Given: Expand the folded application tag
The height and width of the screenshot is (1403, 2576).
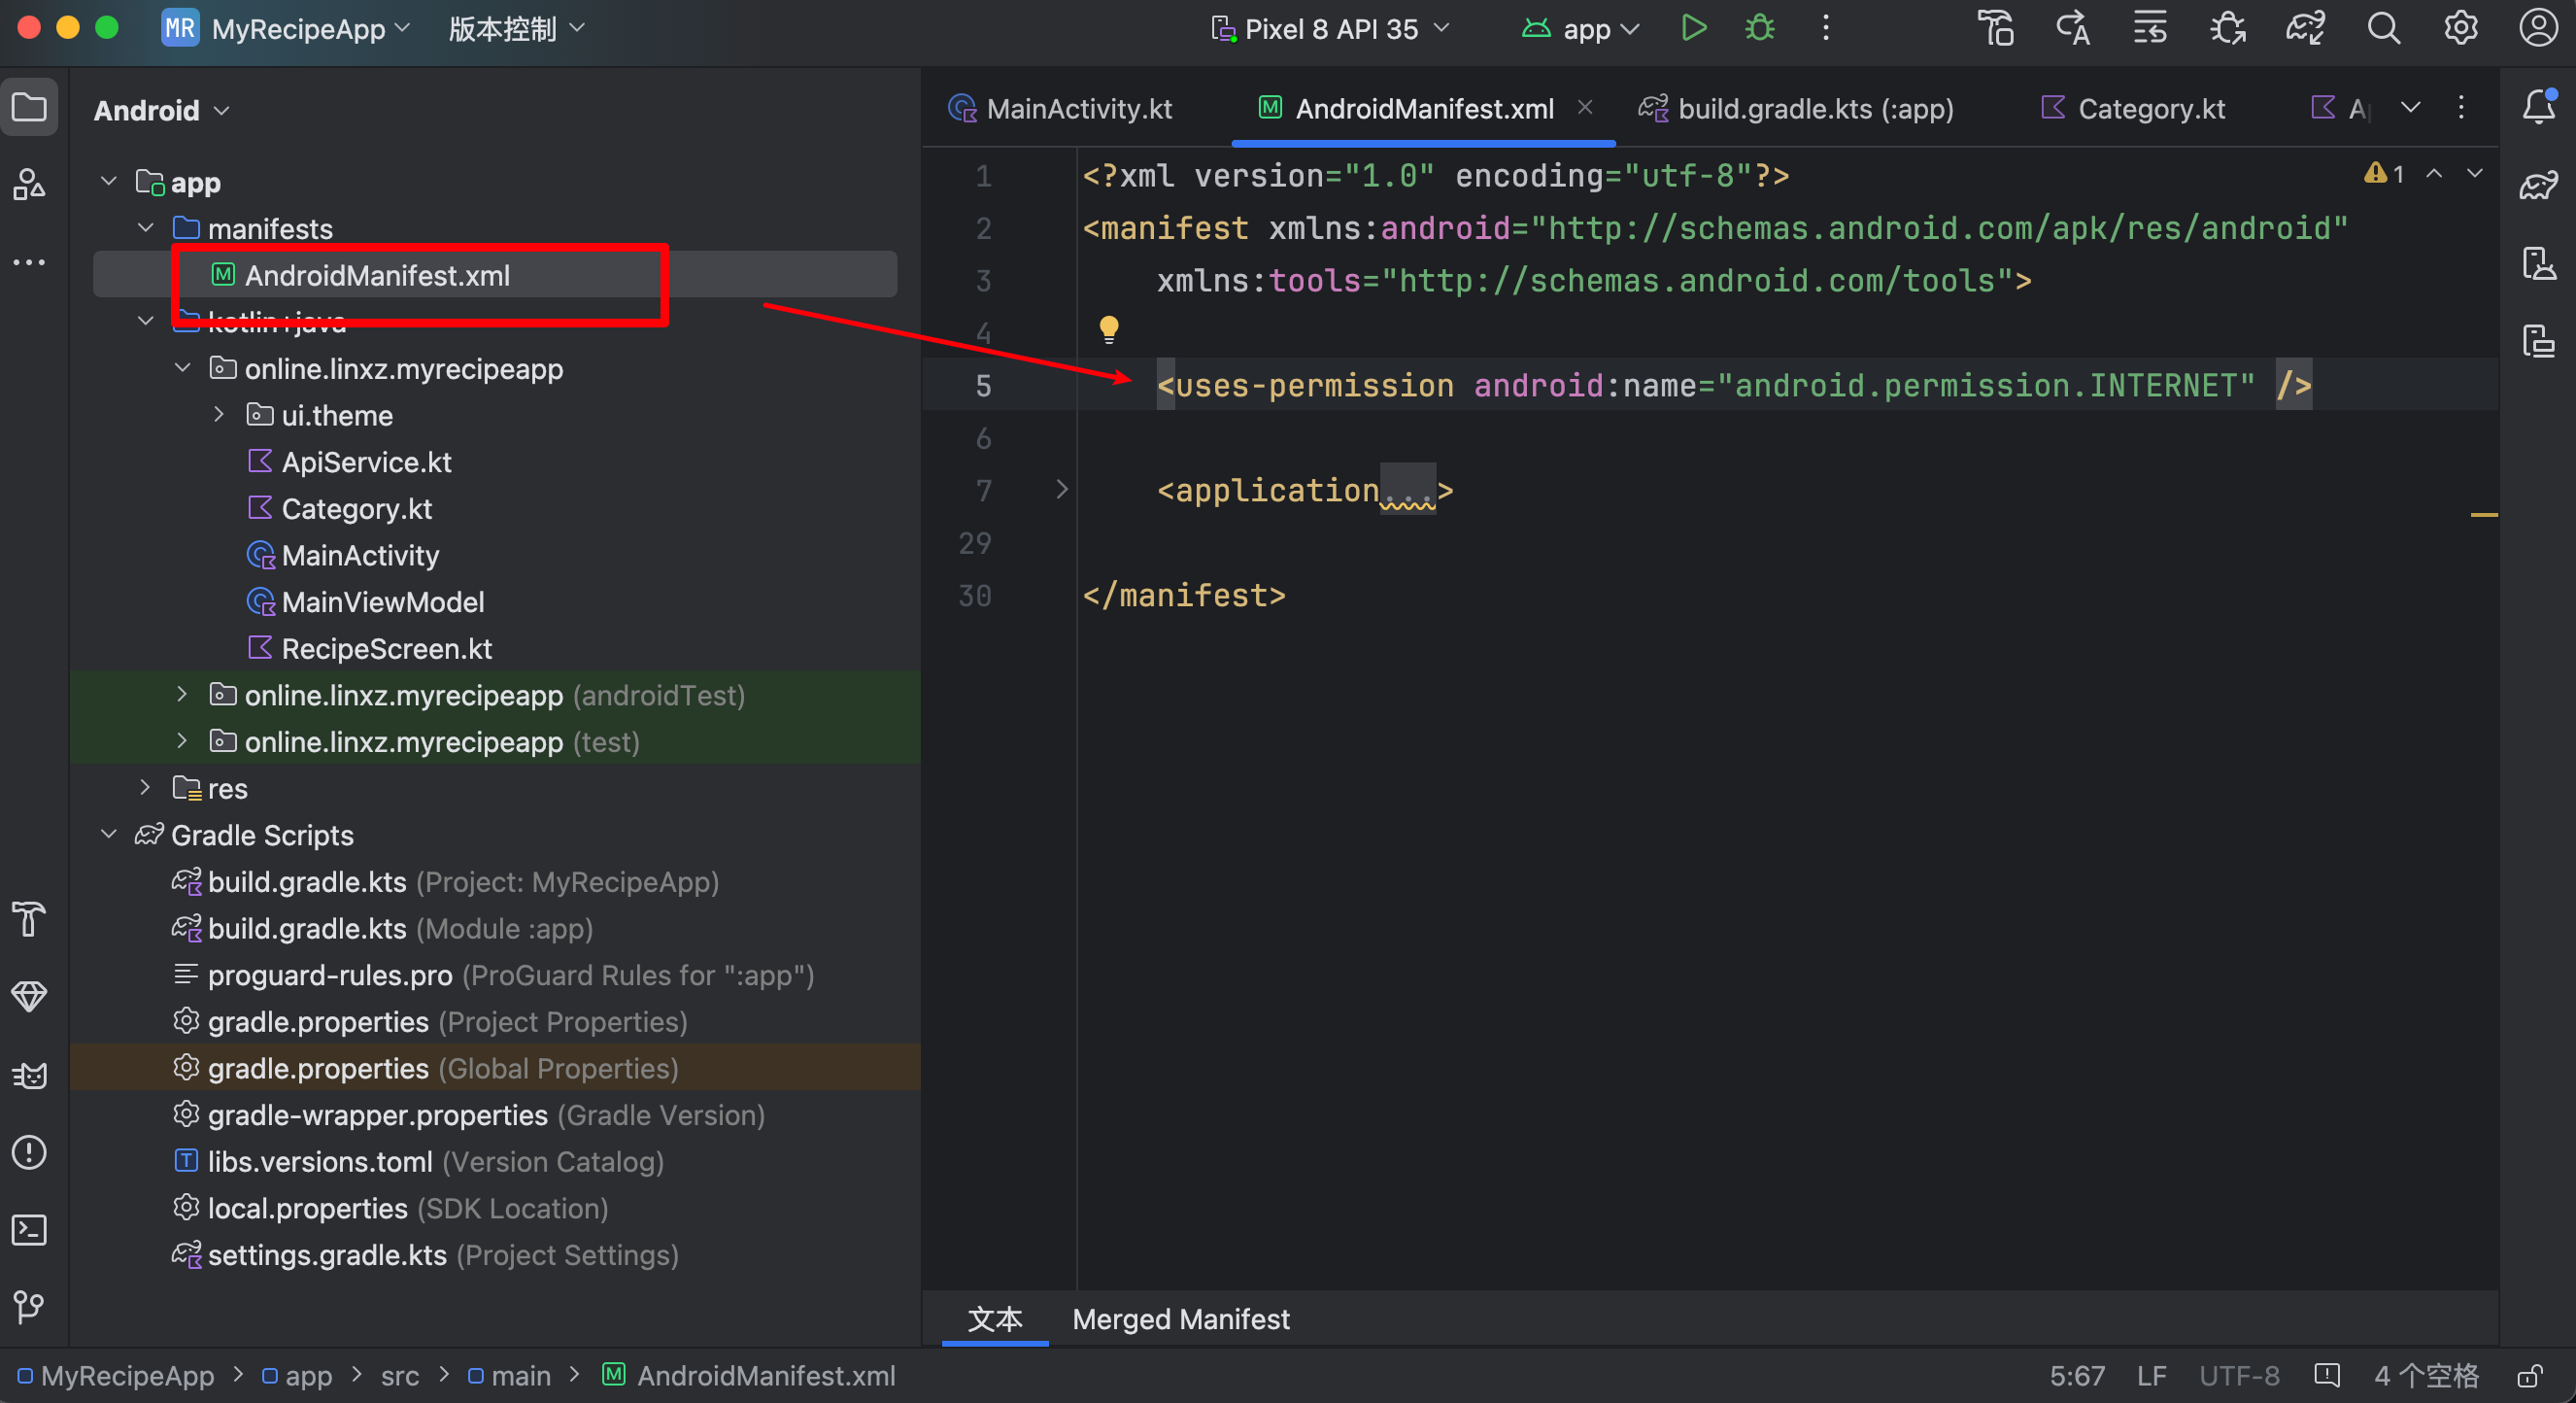Looking at the screenshot, I should [1062, 489].
